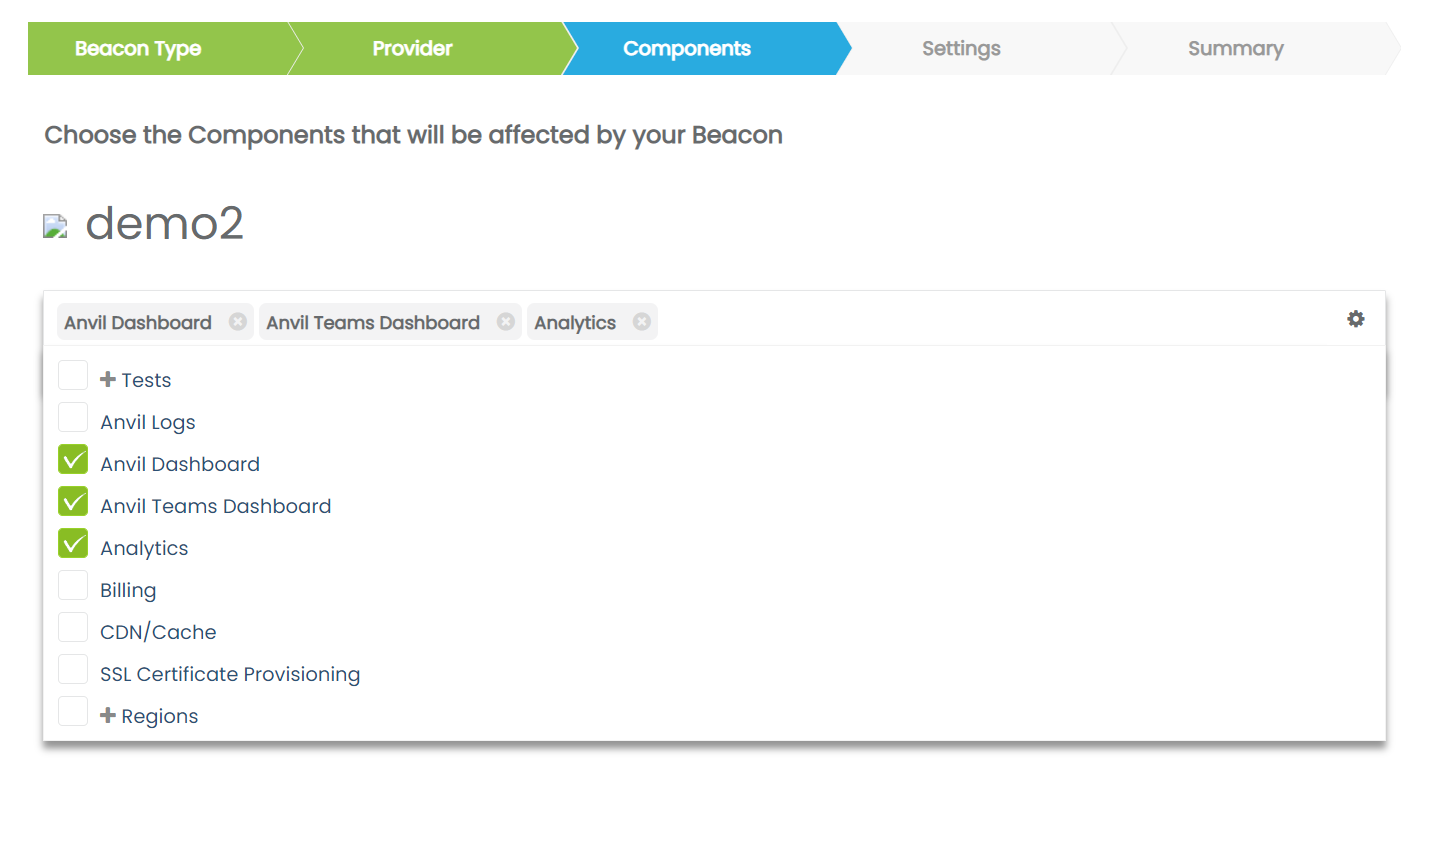Check the SSL Certificate Provisioning checkbox
1429x856 pixels.
coord(73,669)
